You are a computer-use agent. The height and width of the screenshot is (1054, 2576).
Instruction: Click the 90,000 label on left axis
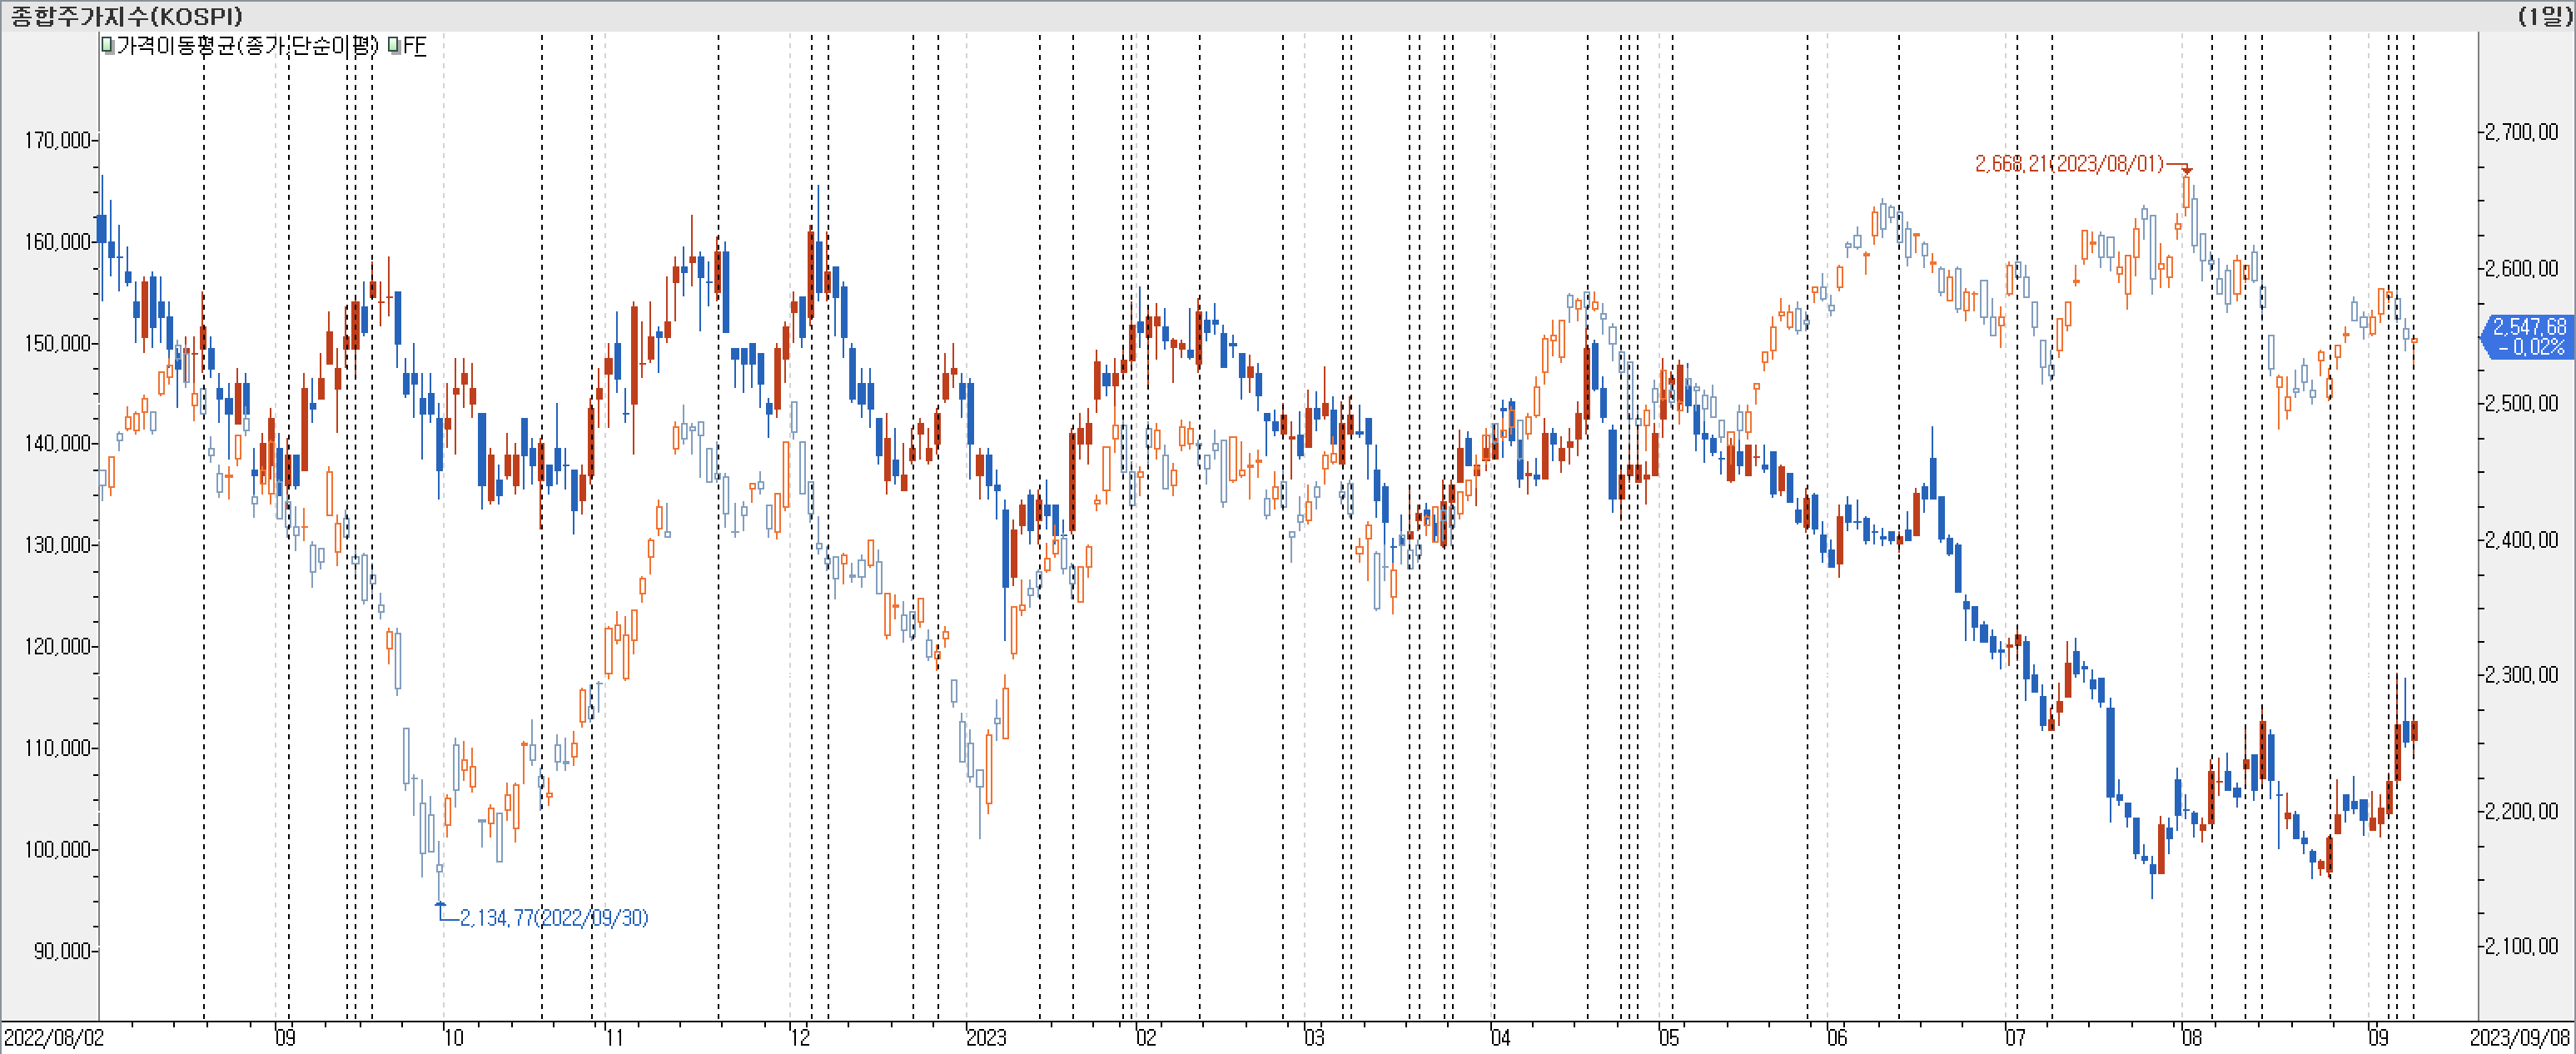(x=62, y=950)
